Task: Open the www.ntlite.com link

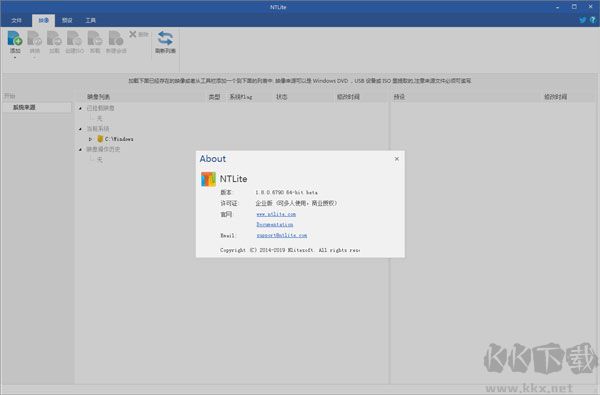Action: point(276,214)
